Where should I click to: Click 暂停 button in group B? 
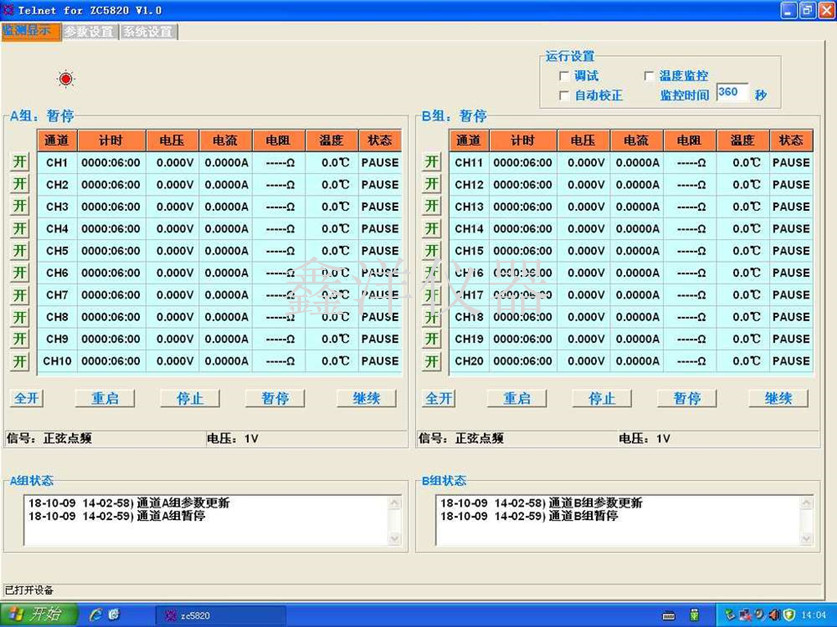pos(687,398)
